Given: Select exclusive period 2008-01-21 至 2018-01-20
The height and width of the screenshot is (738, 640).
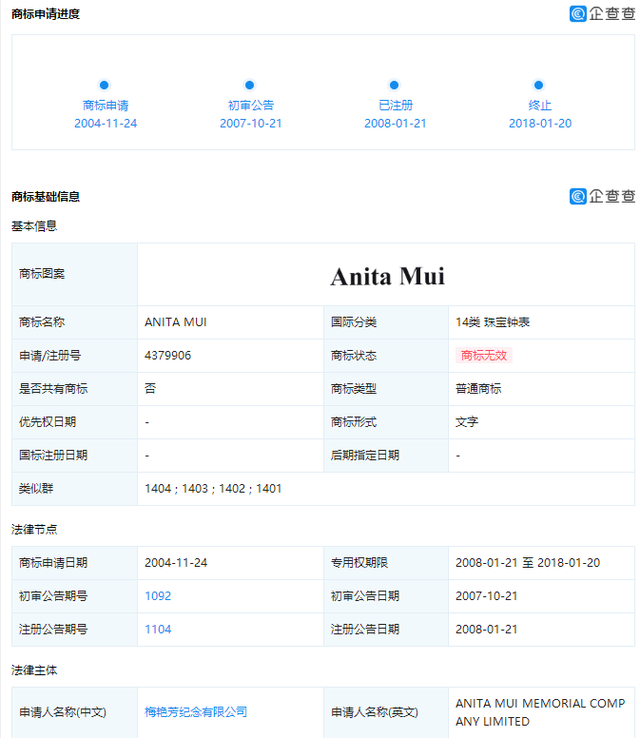Looking at the screenshot, I should tap(528, 563).
